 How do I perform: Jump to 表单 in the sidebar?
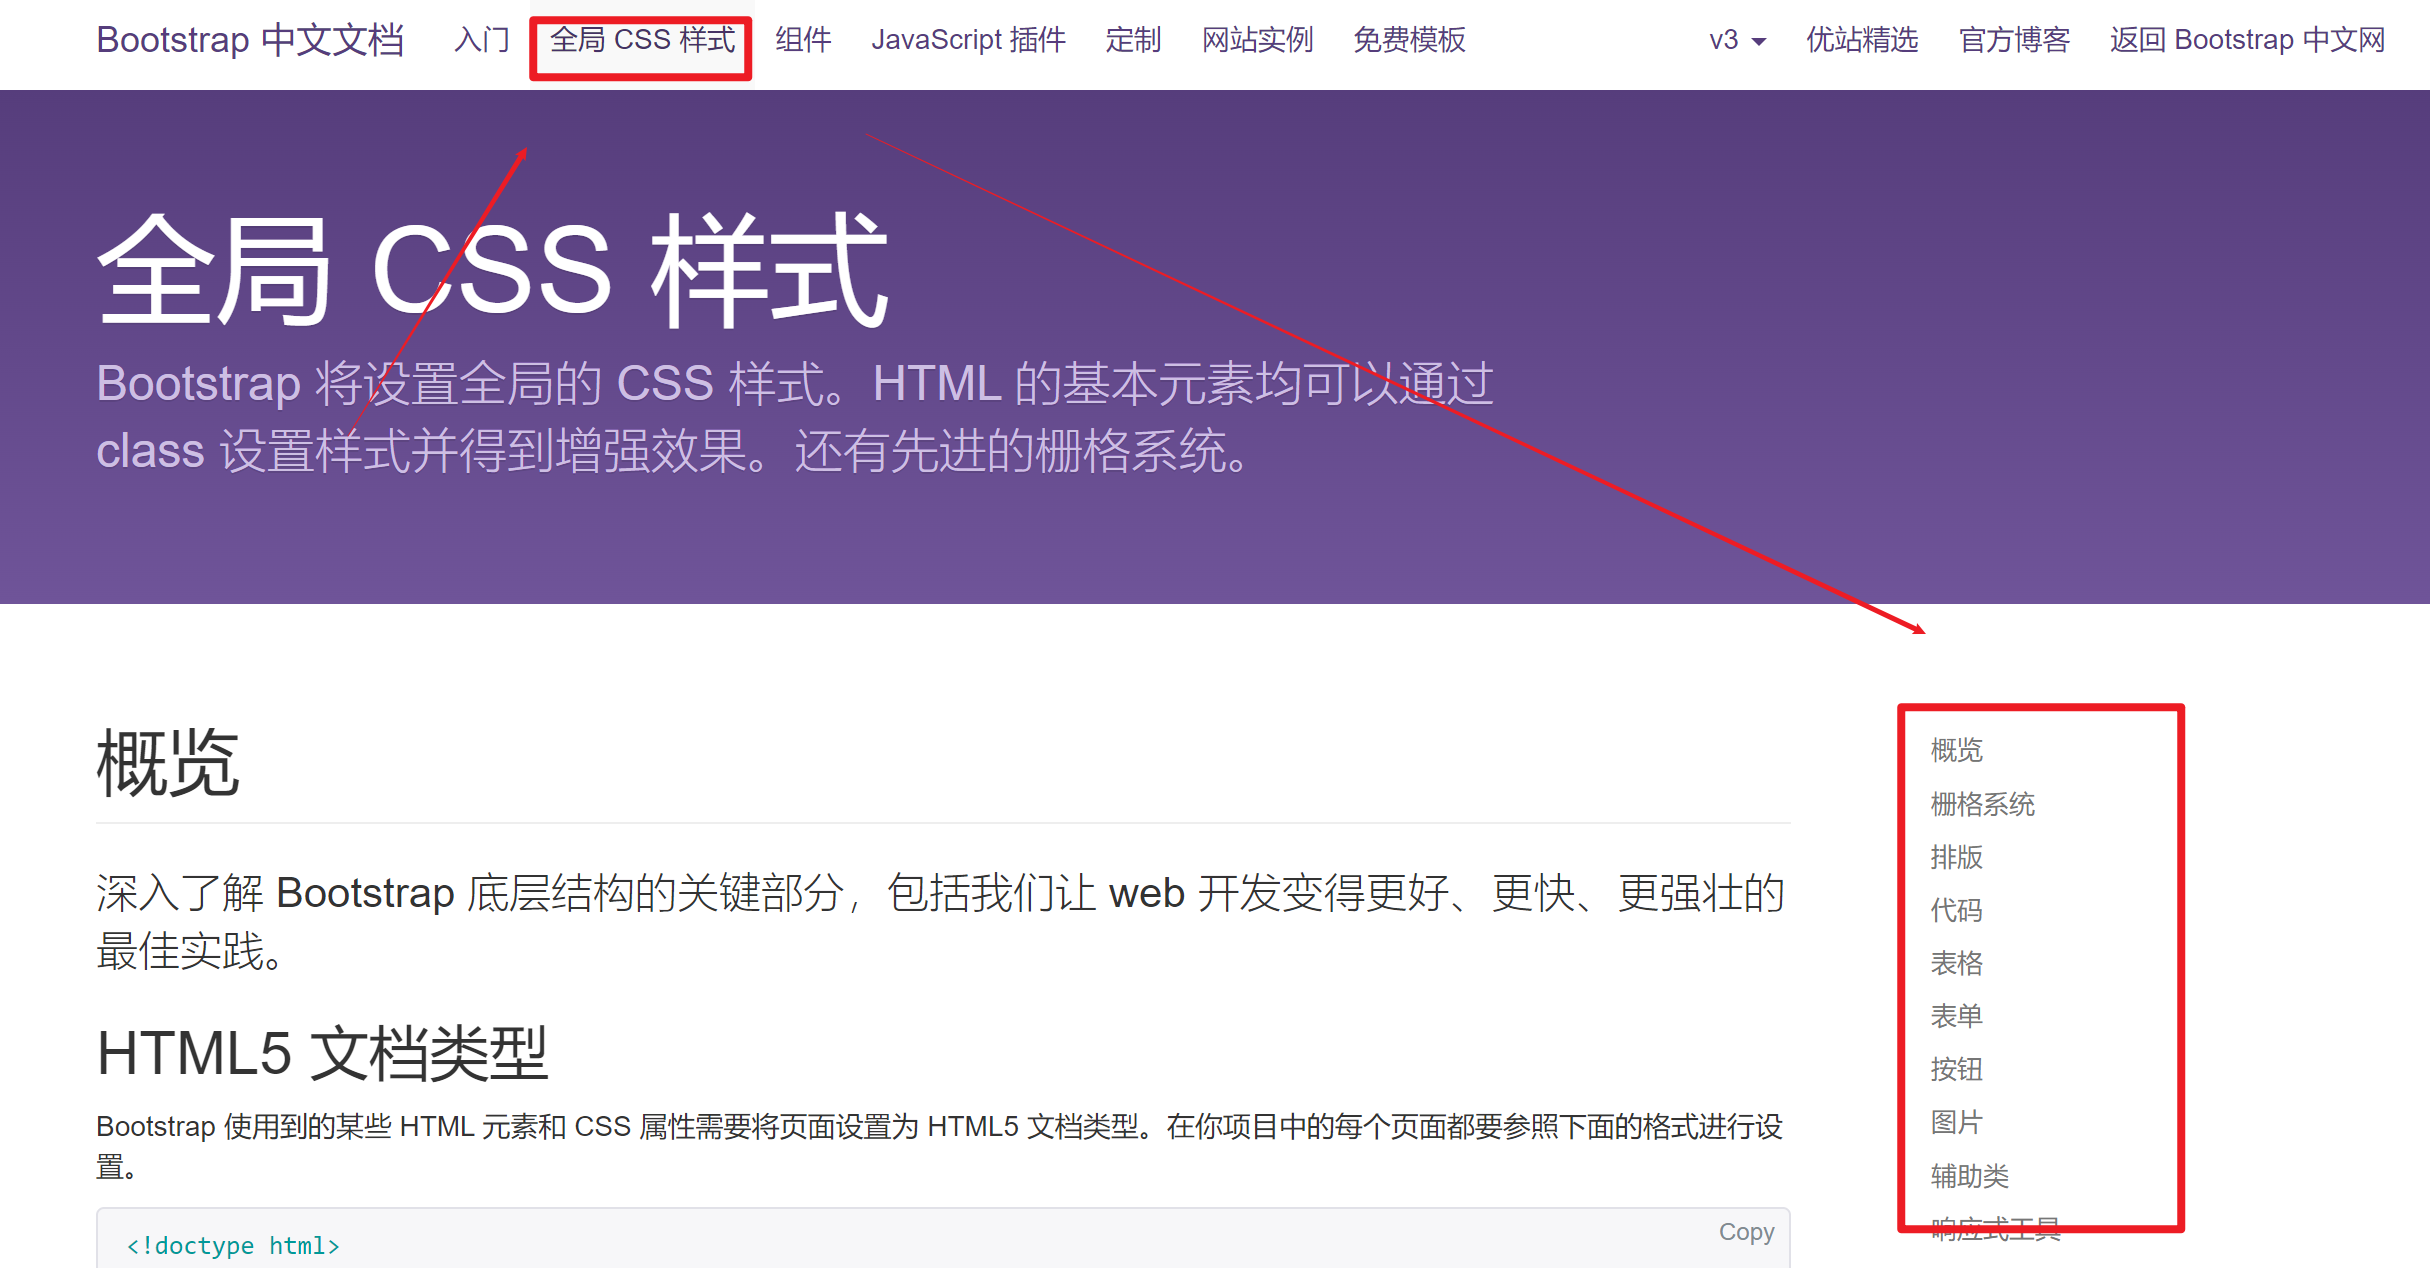(x=1956, y=1016)
